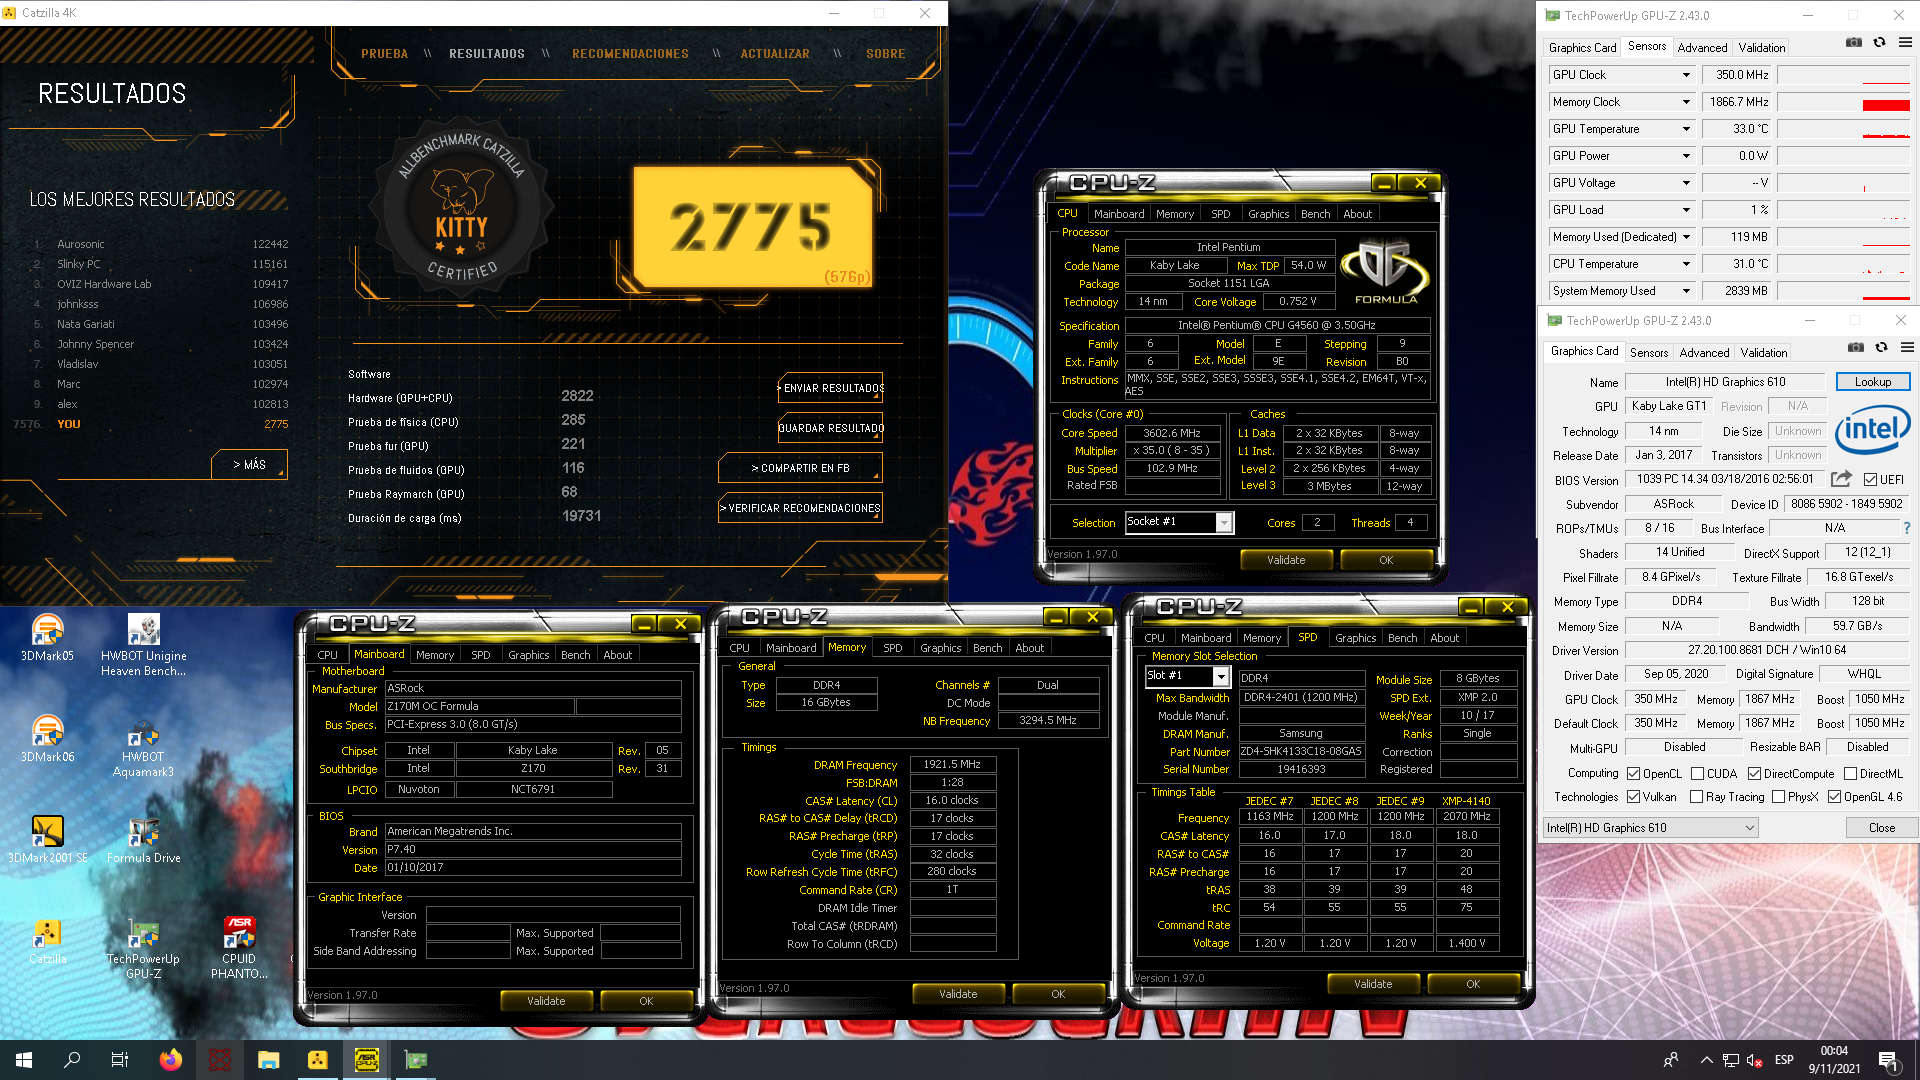Image resolution: width=1920 pixels, height=1080 pixels.
Task: Click the Name field showing Intel(R) HD Graphics 610
Action: tap(1726, 382)
